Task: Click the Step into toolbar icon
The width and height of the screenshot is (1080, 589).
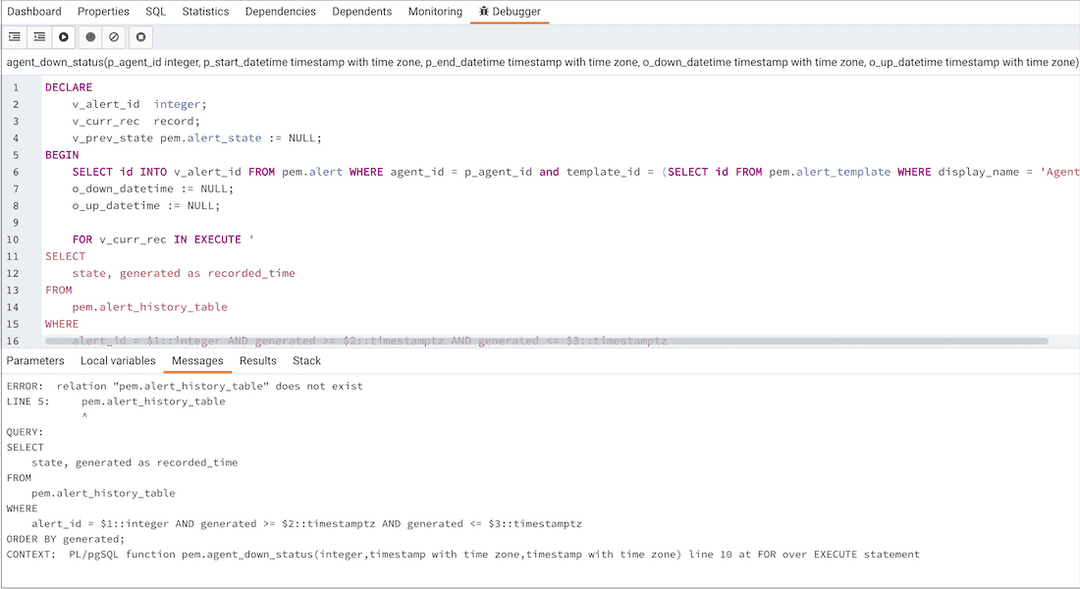Action: [14, 37]
